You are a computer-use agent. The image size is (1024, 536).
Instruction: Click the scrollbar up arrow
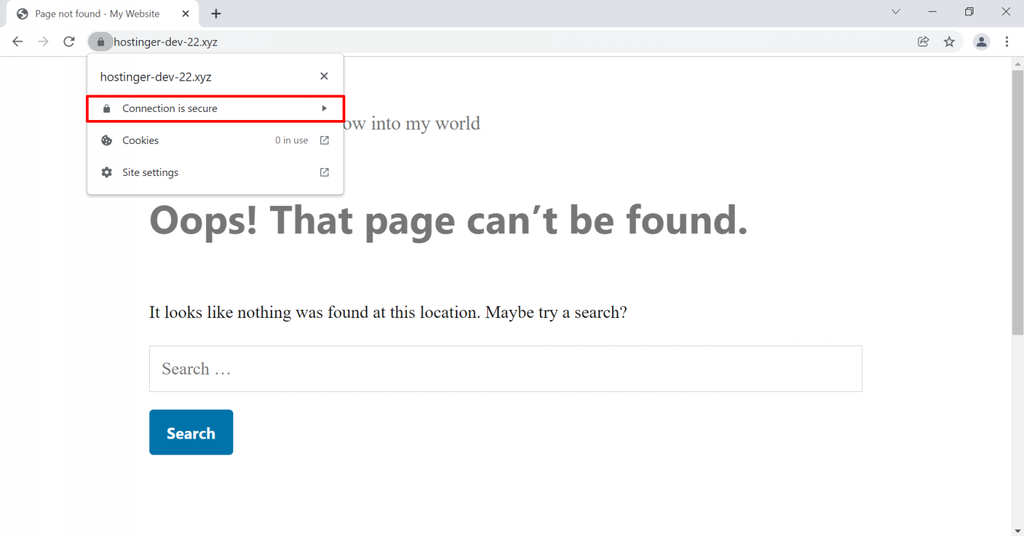click(x=1017, y=64)
